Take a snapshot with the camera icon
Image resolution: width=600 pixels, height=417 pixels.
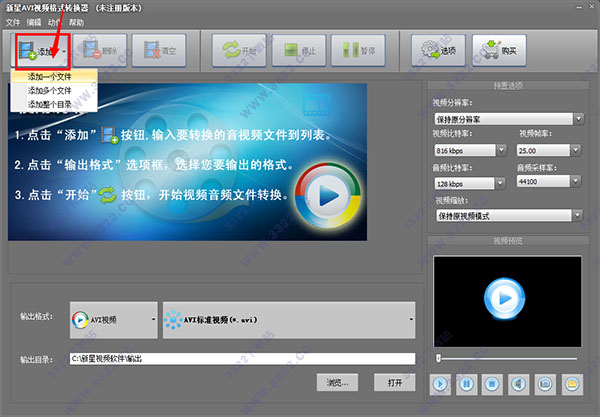pos(544,383)
